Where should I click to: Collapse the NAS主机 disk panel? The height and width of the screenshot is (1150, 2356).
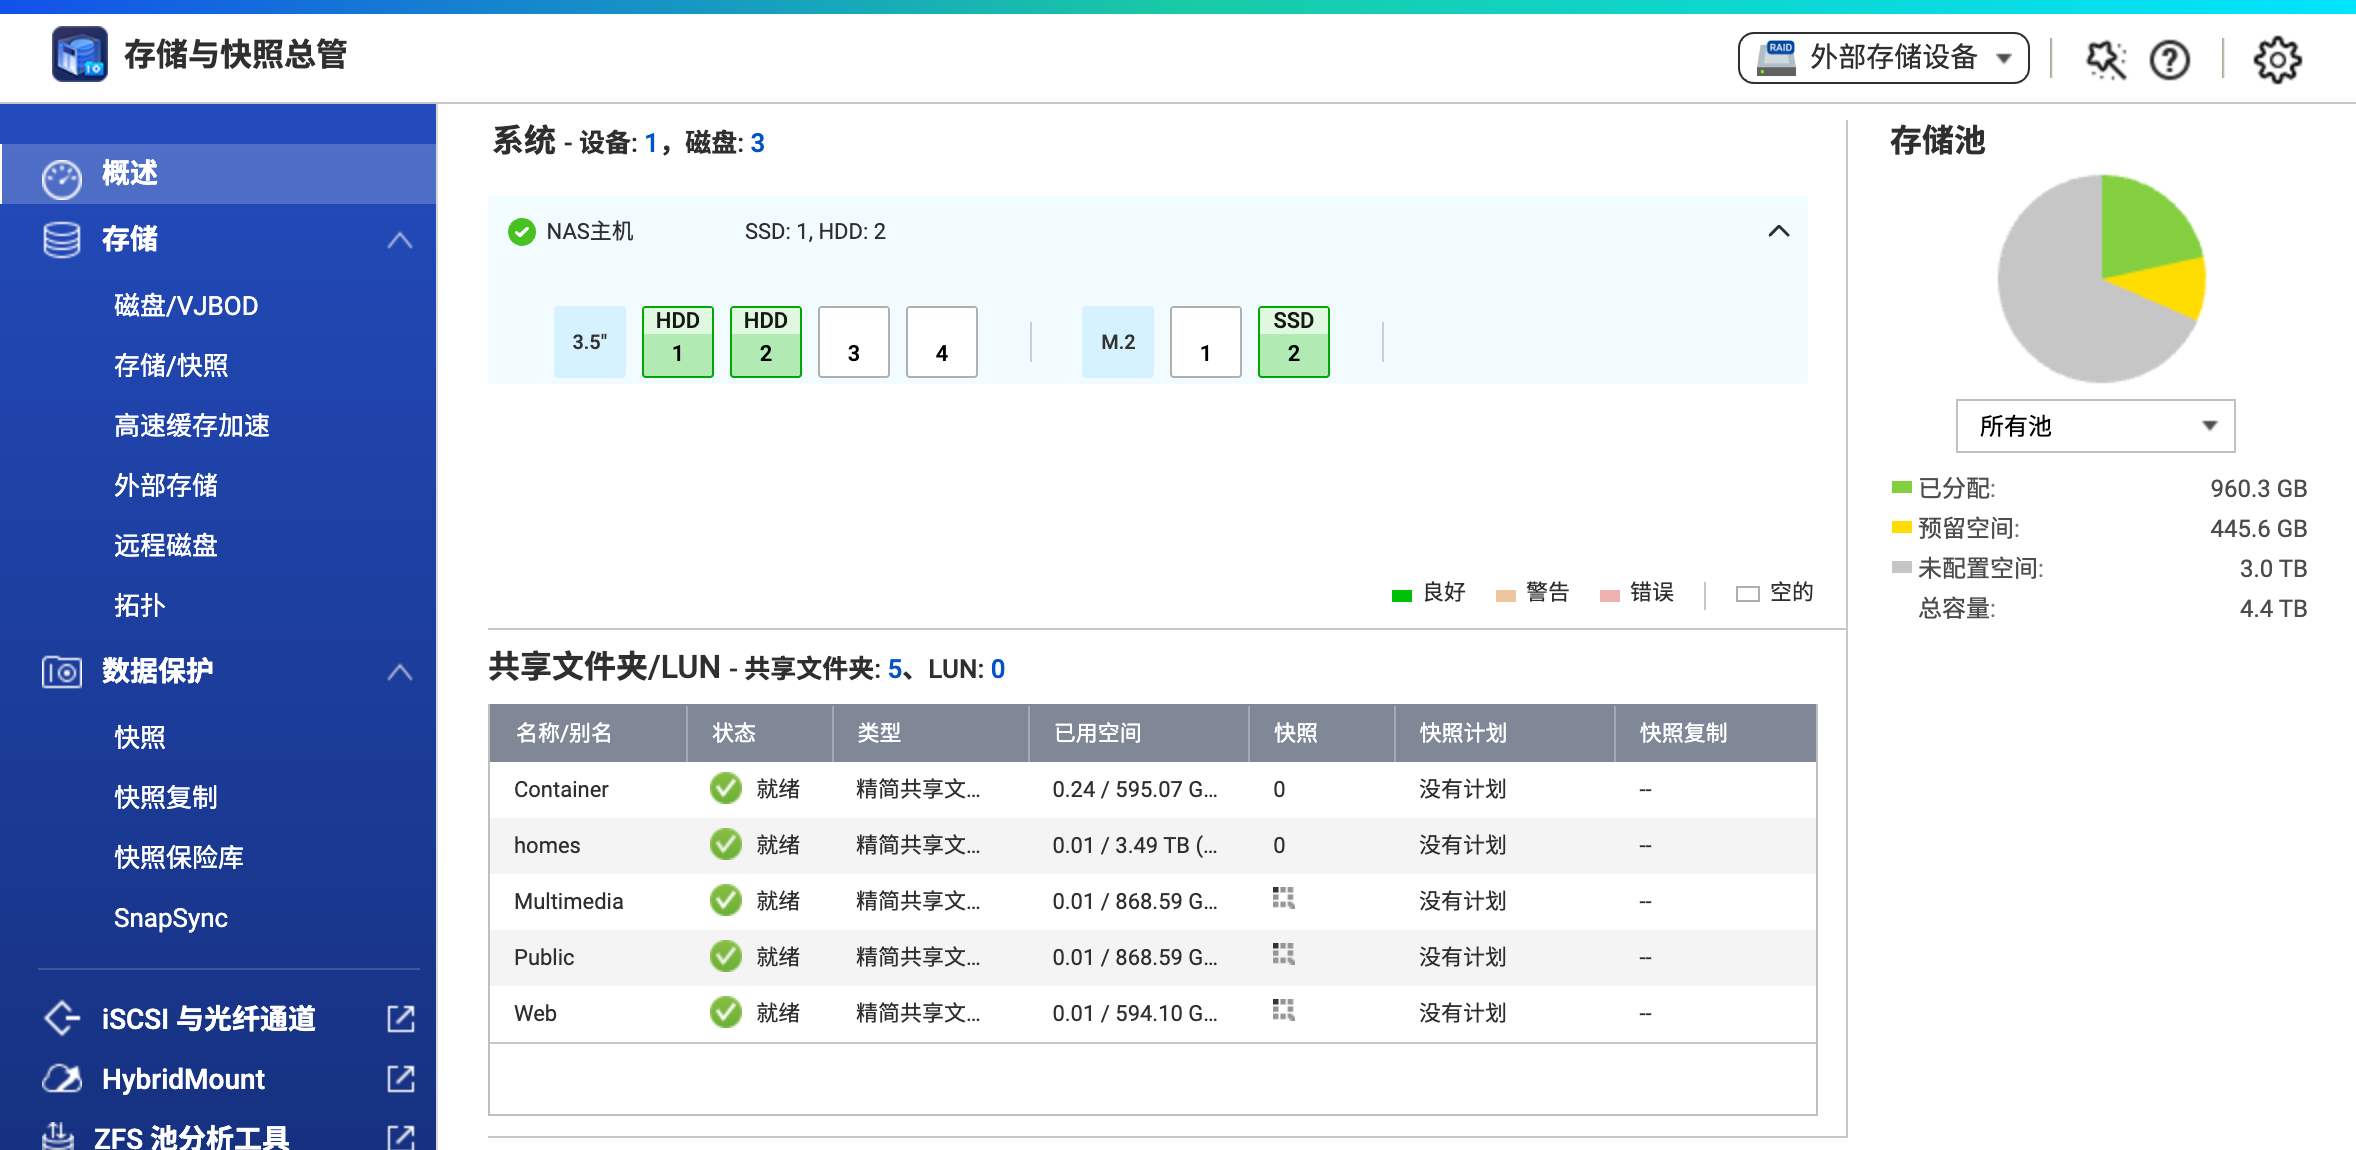[1778, 231]
